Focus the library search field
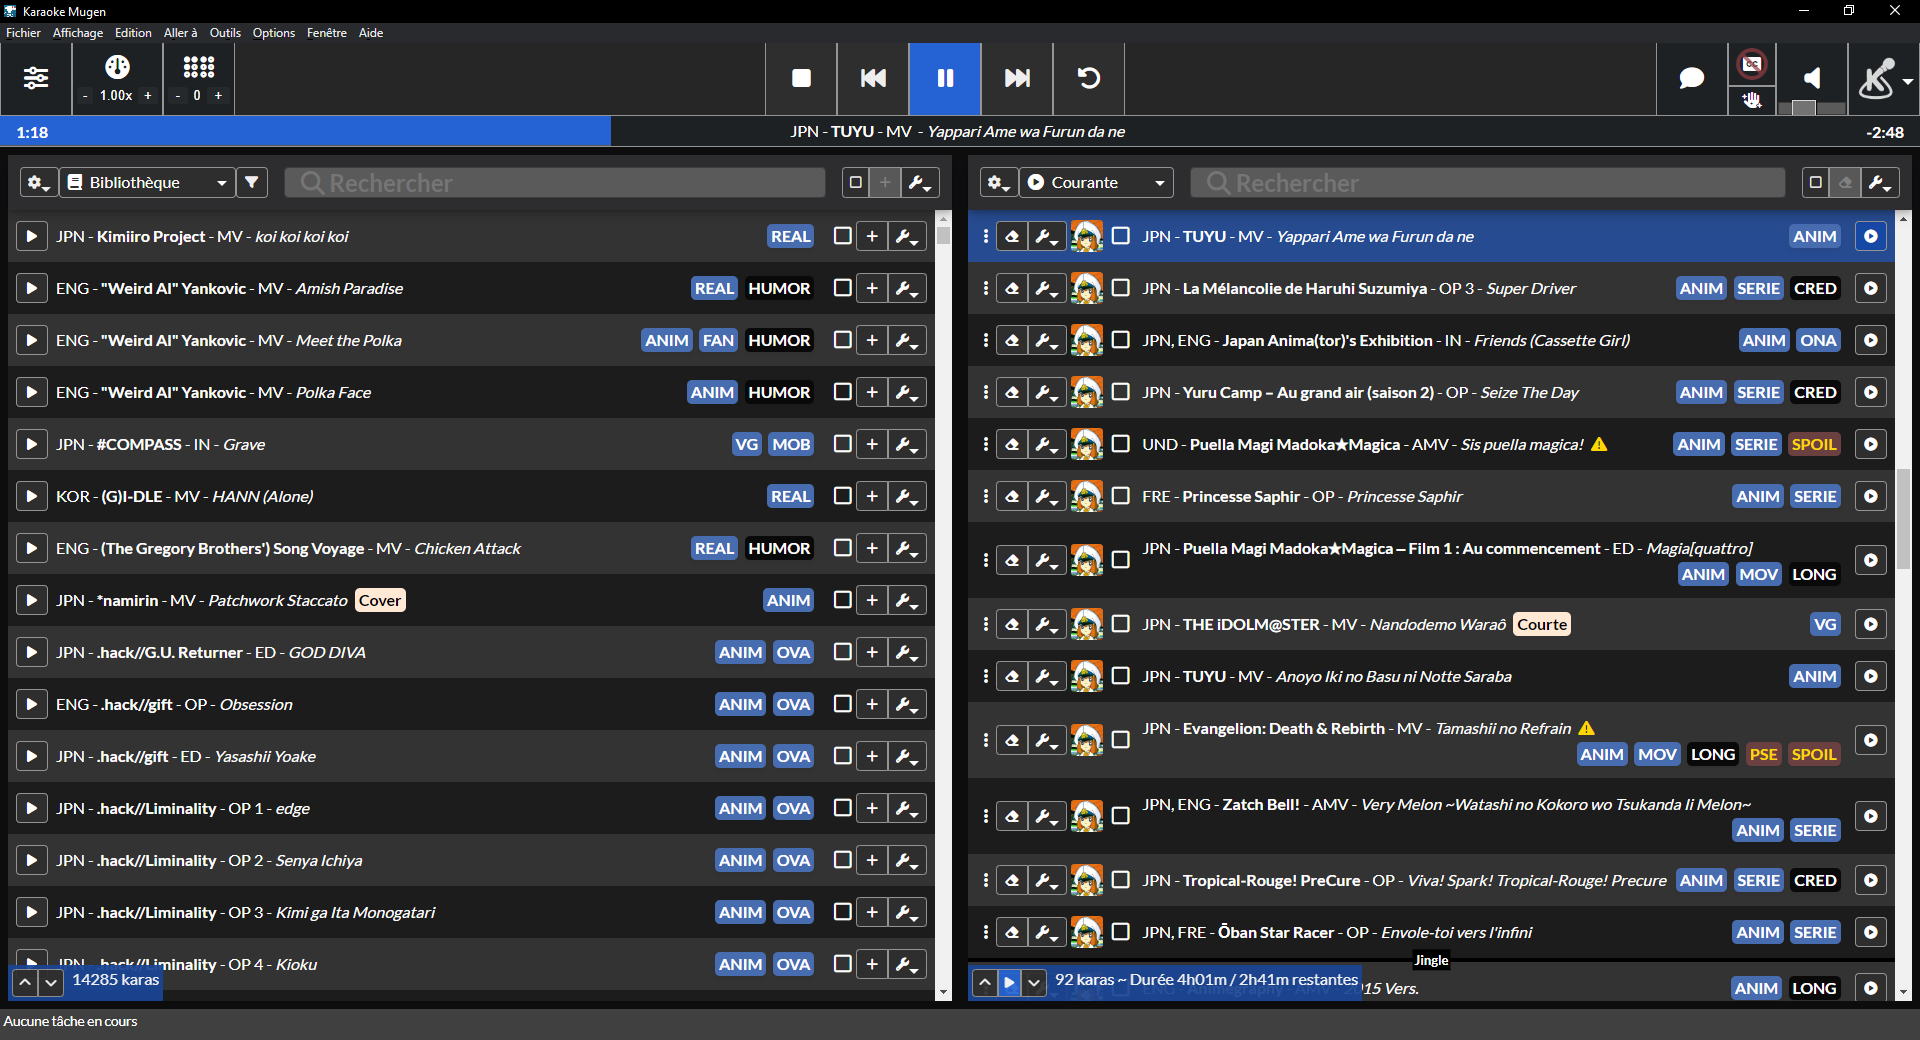Screen dimensions: 1920x1040 555,183
